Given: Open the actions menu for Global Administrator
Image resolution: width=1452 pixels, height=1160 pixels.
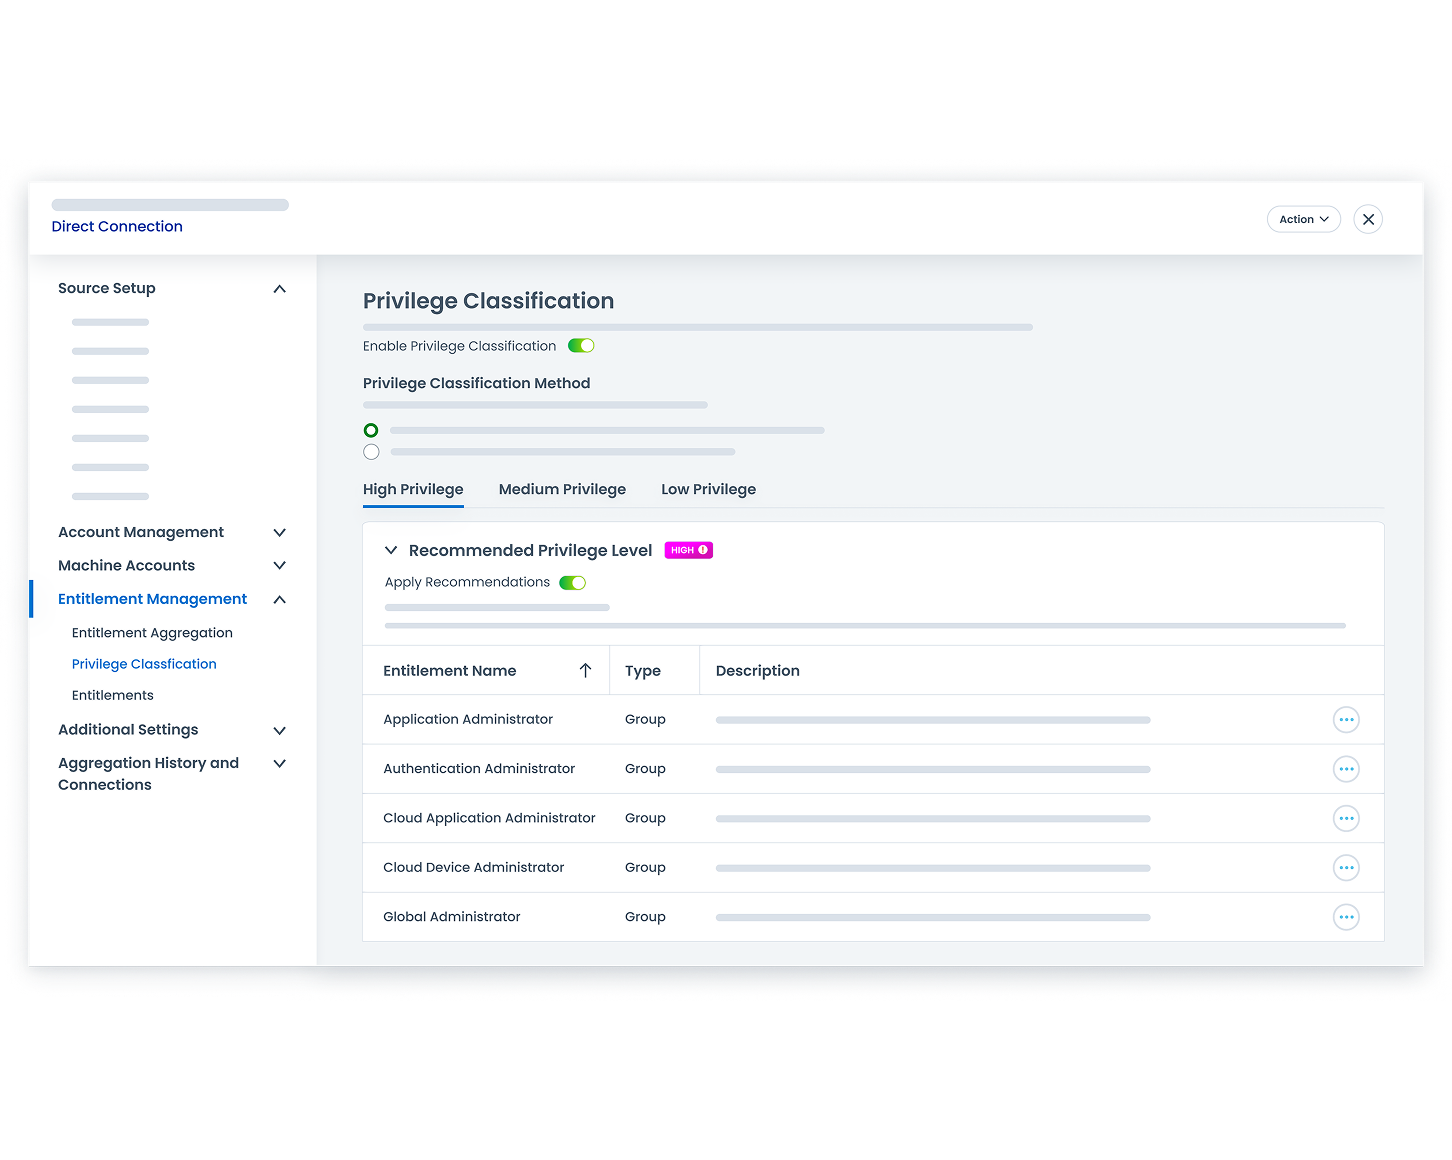Looking at the screenshot, I should point(1346,916).
